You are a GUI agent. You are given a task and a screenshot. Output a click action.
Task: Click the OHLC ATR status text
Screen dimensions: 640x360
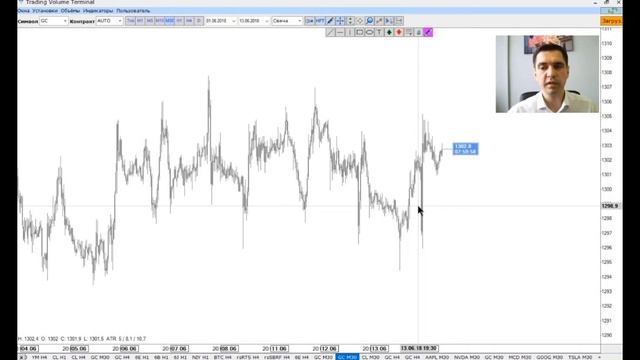[82, 339]
